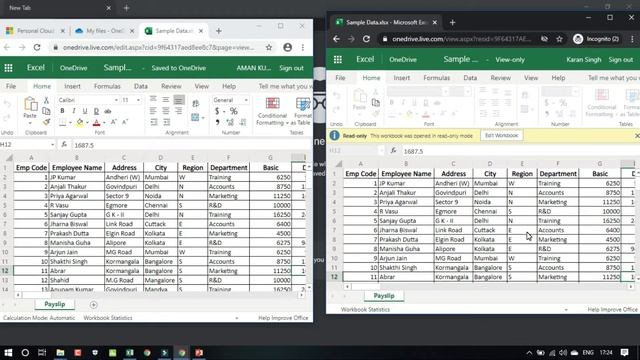
Task: Open the File menu in left Excel
Action: (x=11, y=86)
